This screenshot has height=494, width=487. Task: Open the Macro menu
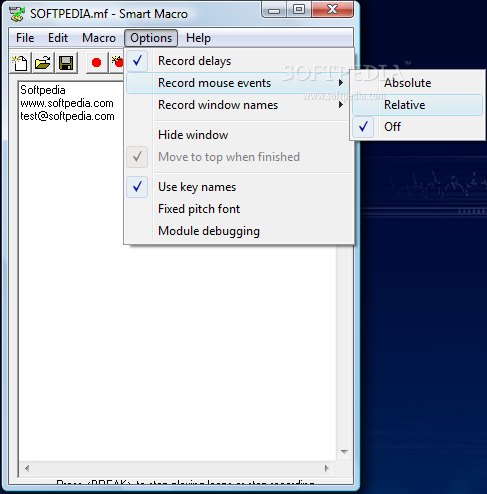pos(99,38)
